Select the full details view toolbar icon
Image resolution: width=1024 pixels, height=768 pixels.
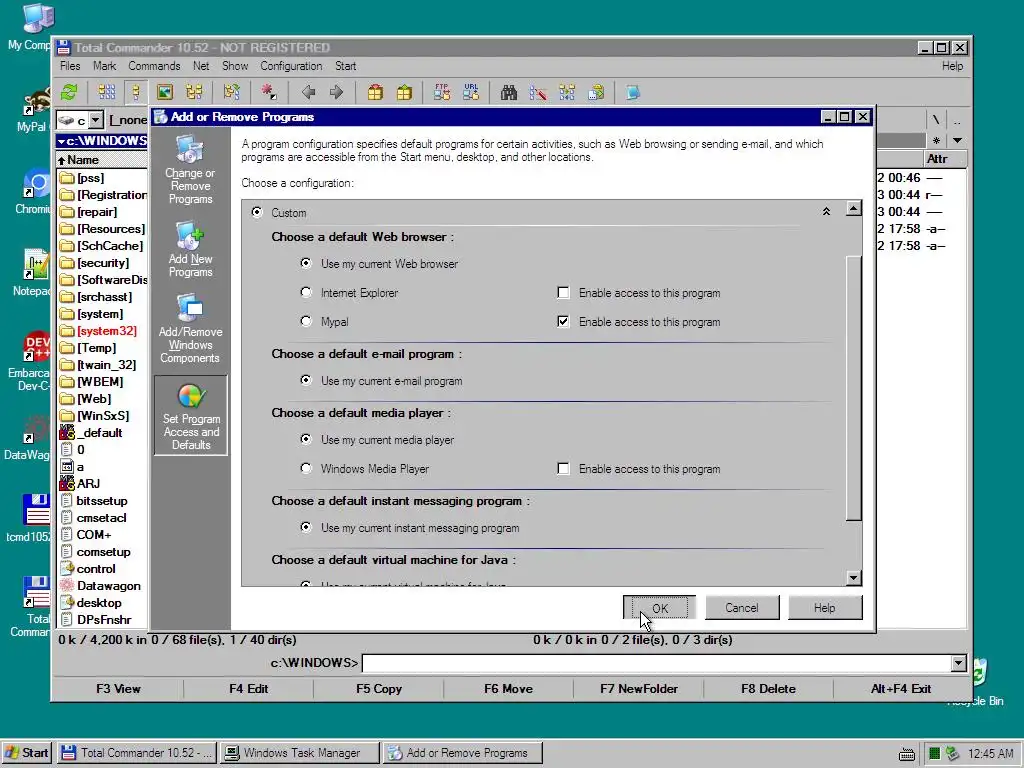pyautogui.click(x=136, y=92)
